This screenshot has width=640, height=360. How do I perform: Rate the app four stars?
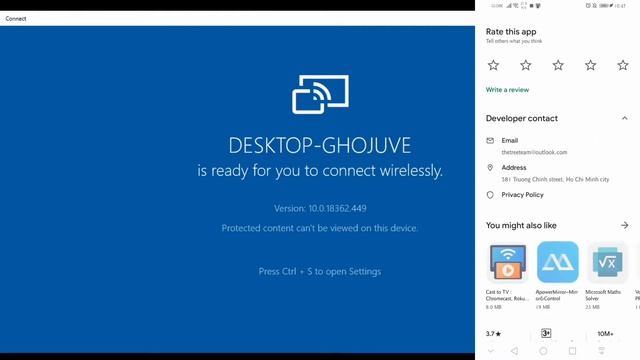tap(591, 65)
